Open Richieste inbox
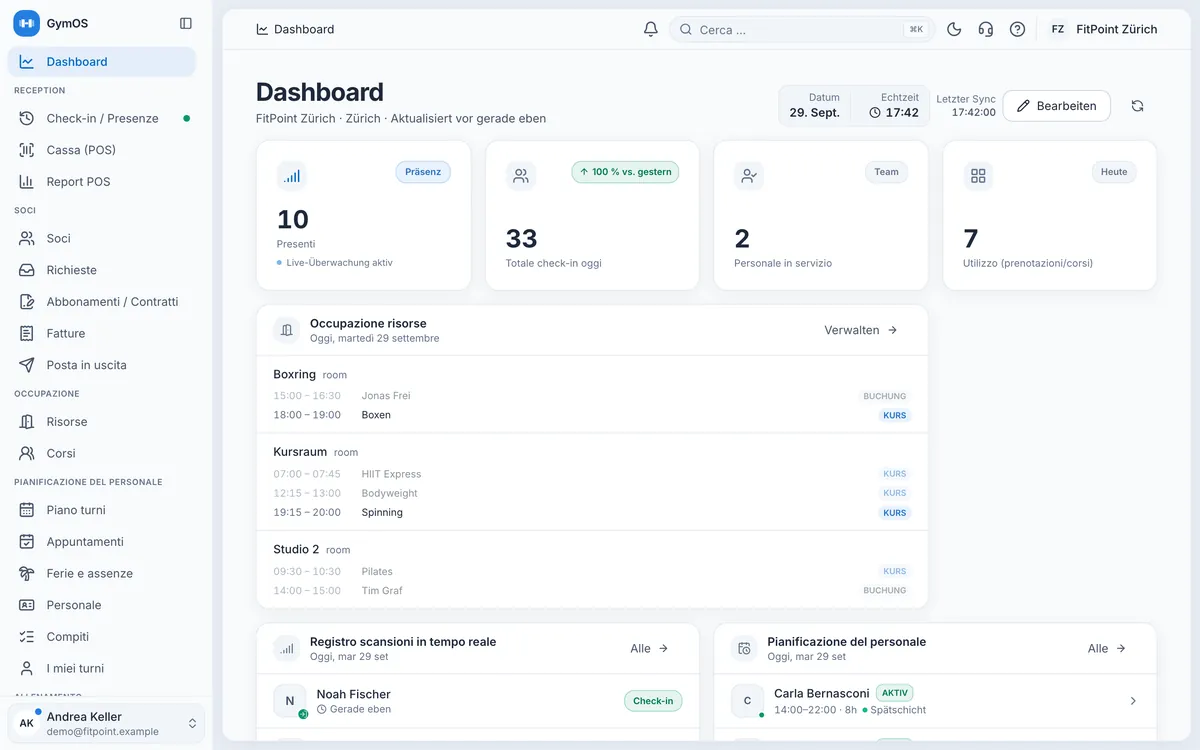 coord(102,270)
